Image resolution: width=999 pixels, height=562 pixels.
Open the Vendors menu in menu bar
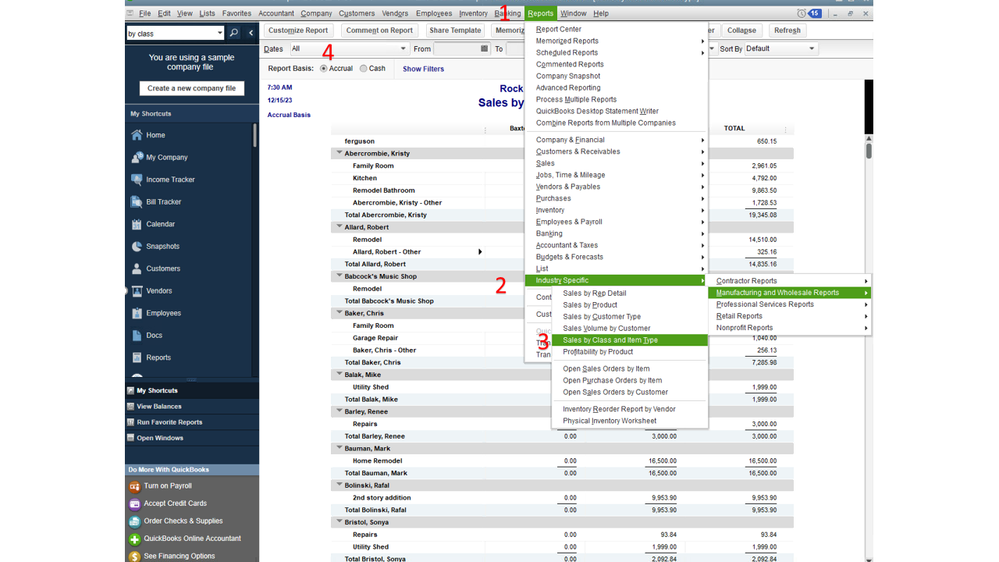[x=394, y=13]
